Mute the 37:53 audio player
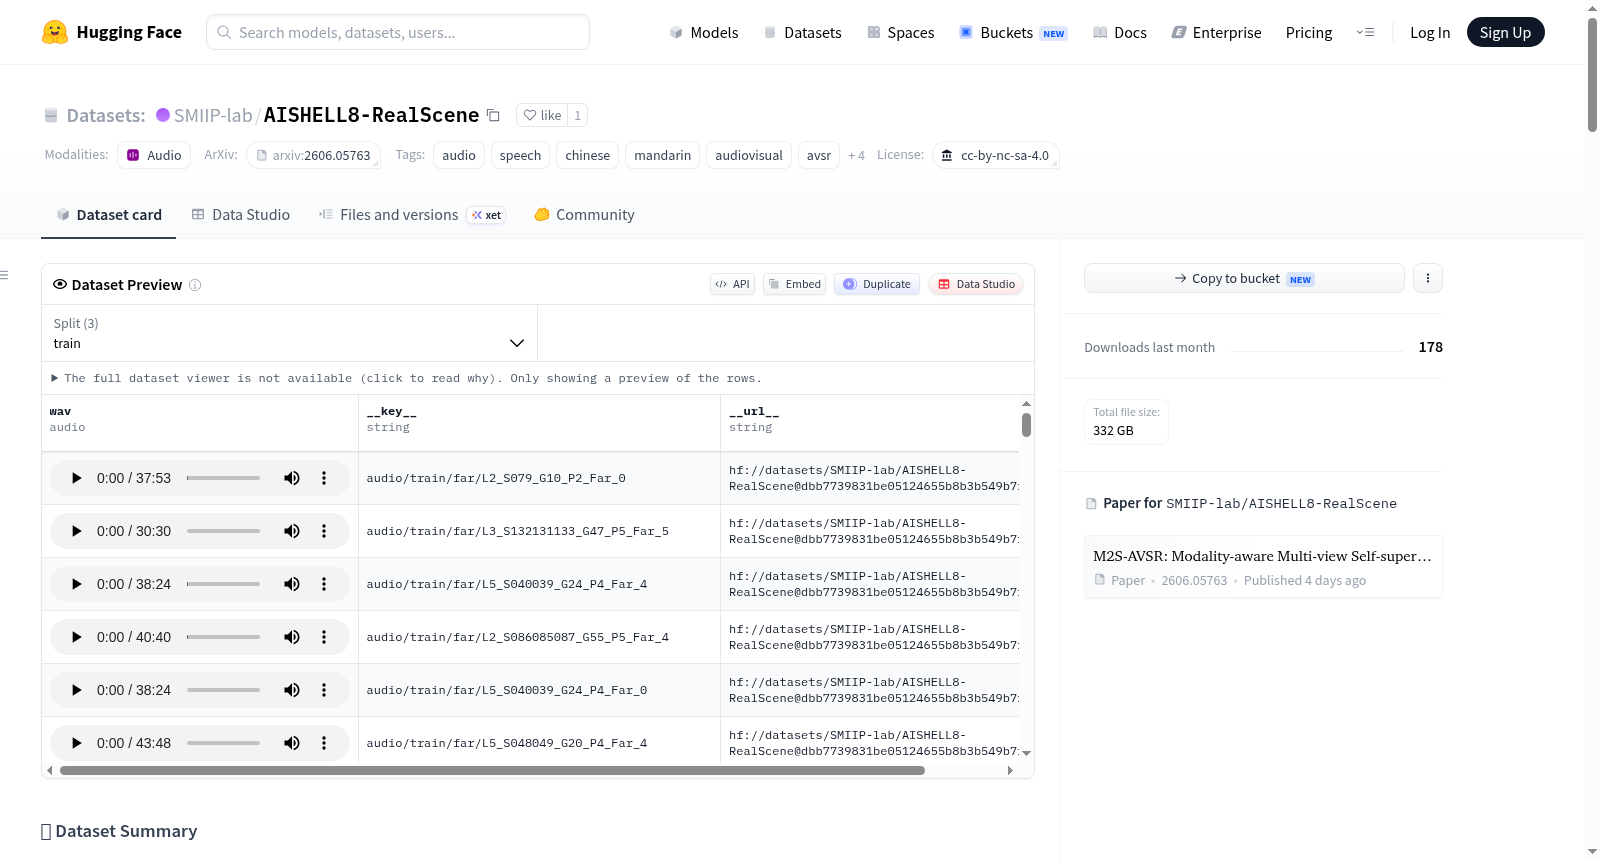The width and height of the screenshot is (1600, 861). [292, 478]
